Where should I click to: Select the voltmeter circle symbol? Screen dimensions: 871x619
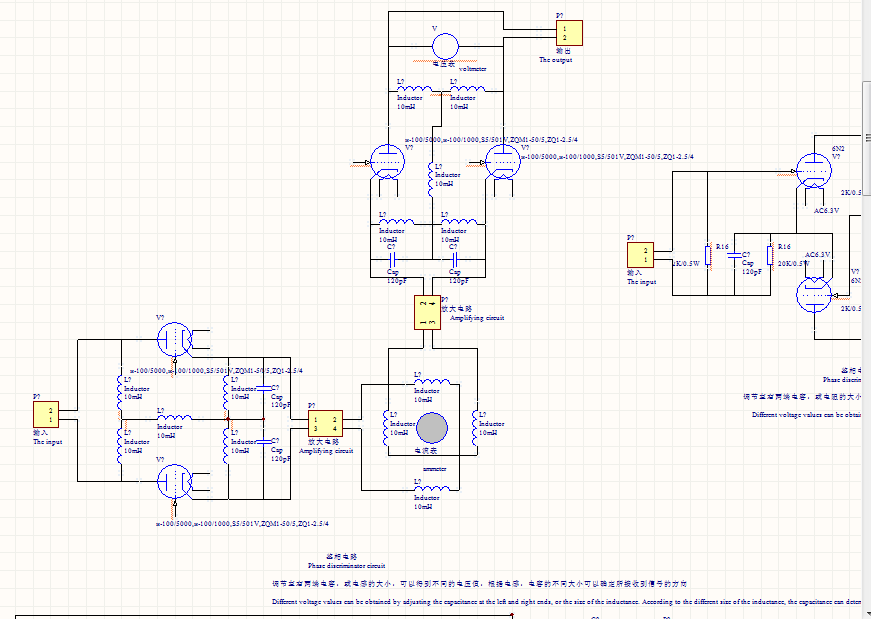coord(445,46)
